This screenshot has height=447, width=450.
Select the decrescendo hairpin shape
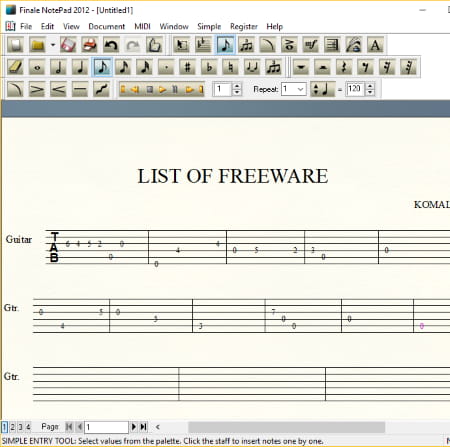(x=37, y=89)
